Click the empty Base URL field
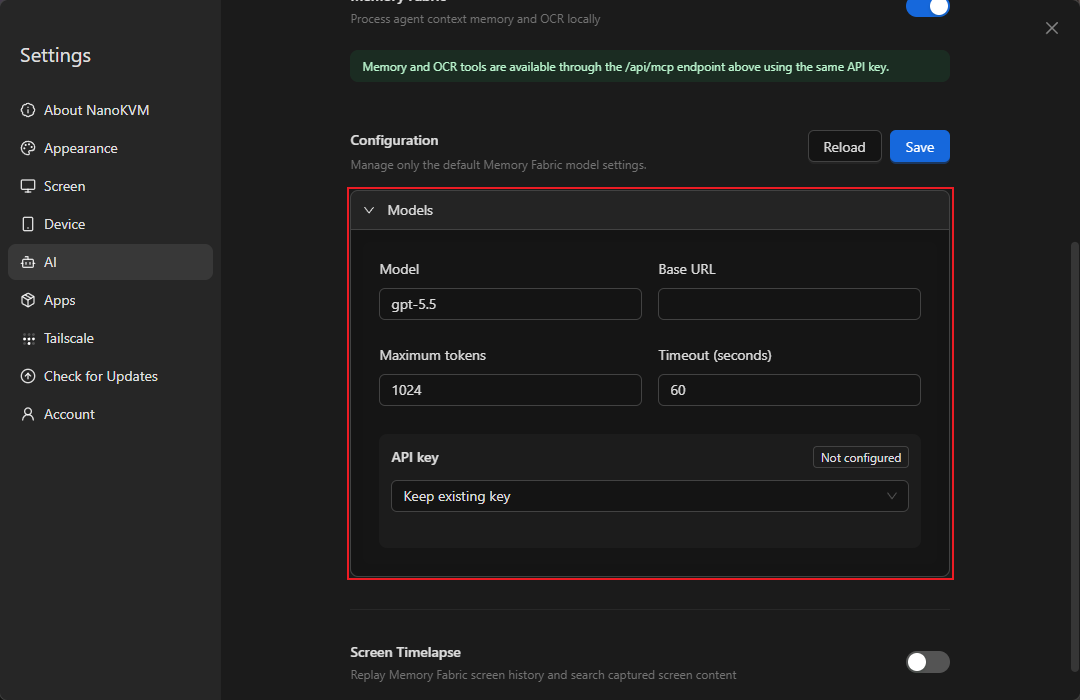This screenshot has height=700, width=1080. (789, 304)
